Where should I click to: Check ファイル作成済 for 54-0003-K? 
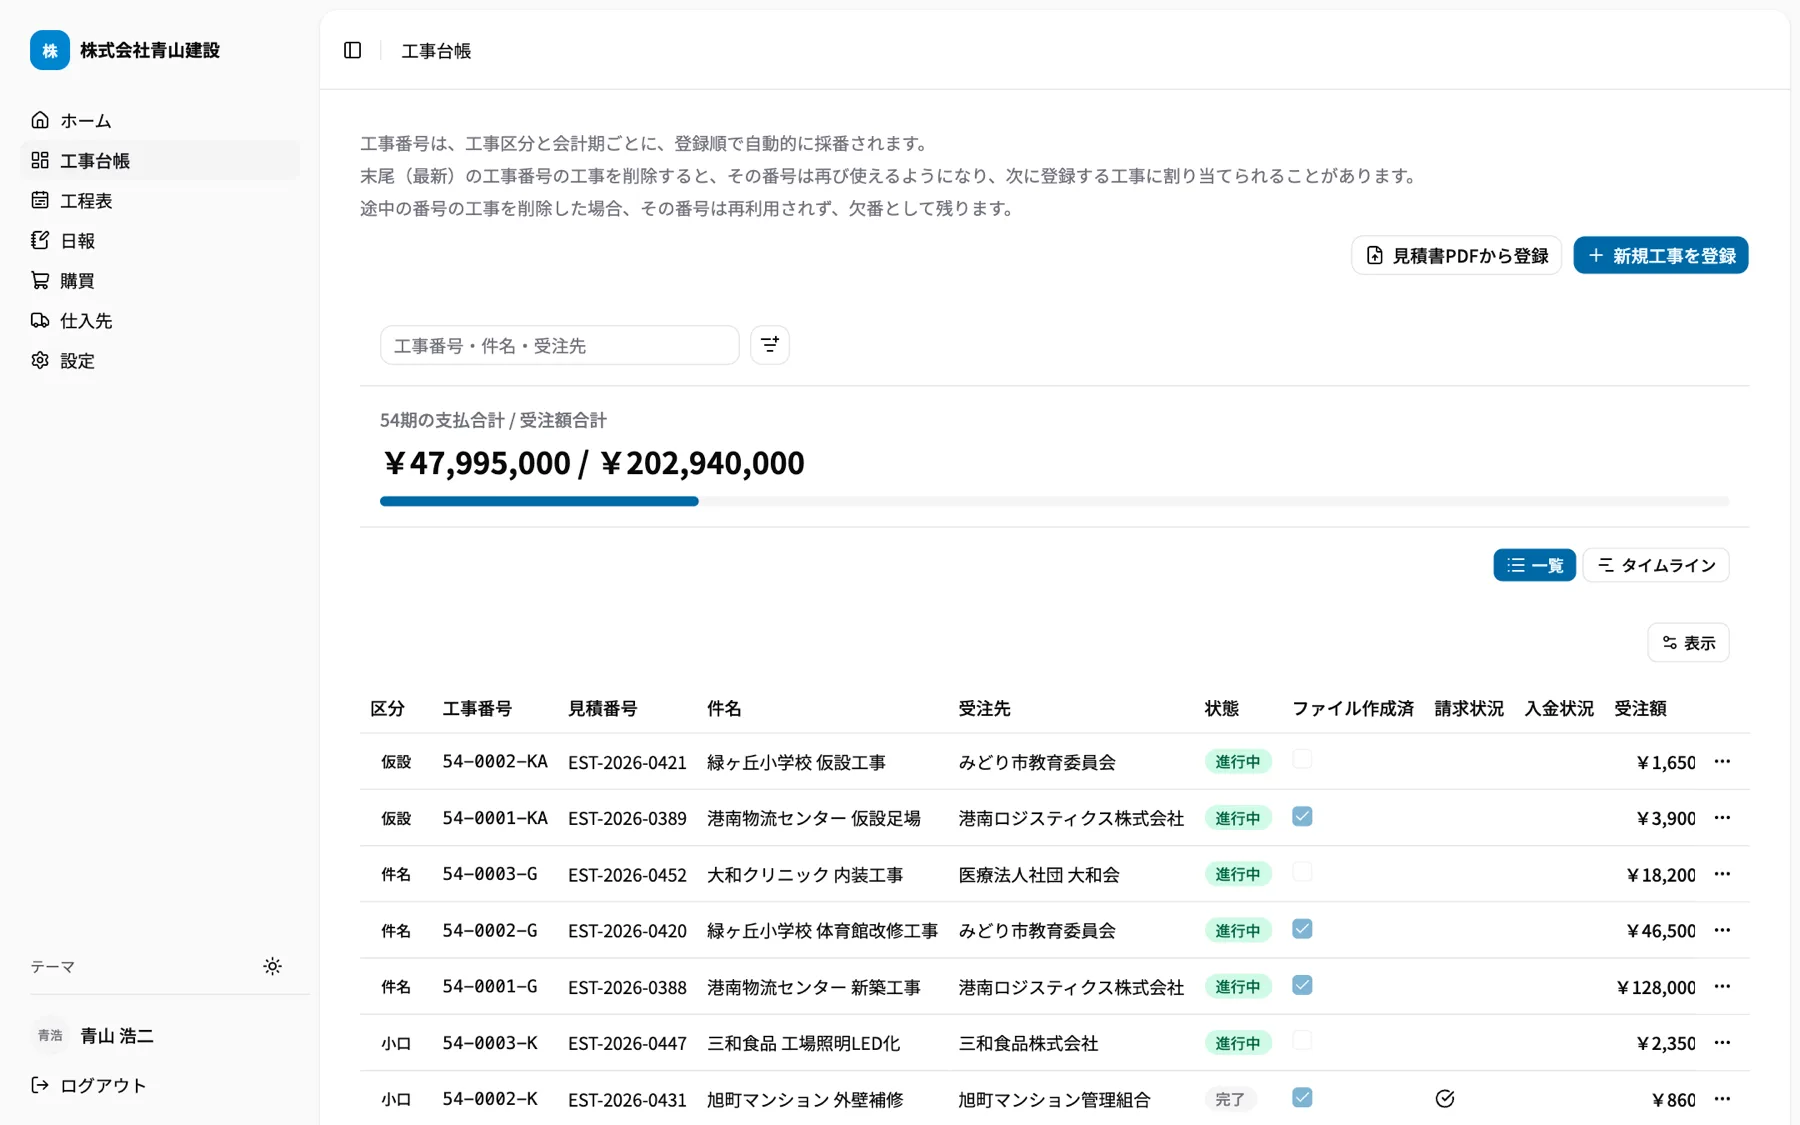coord(1302,1041)
